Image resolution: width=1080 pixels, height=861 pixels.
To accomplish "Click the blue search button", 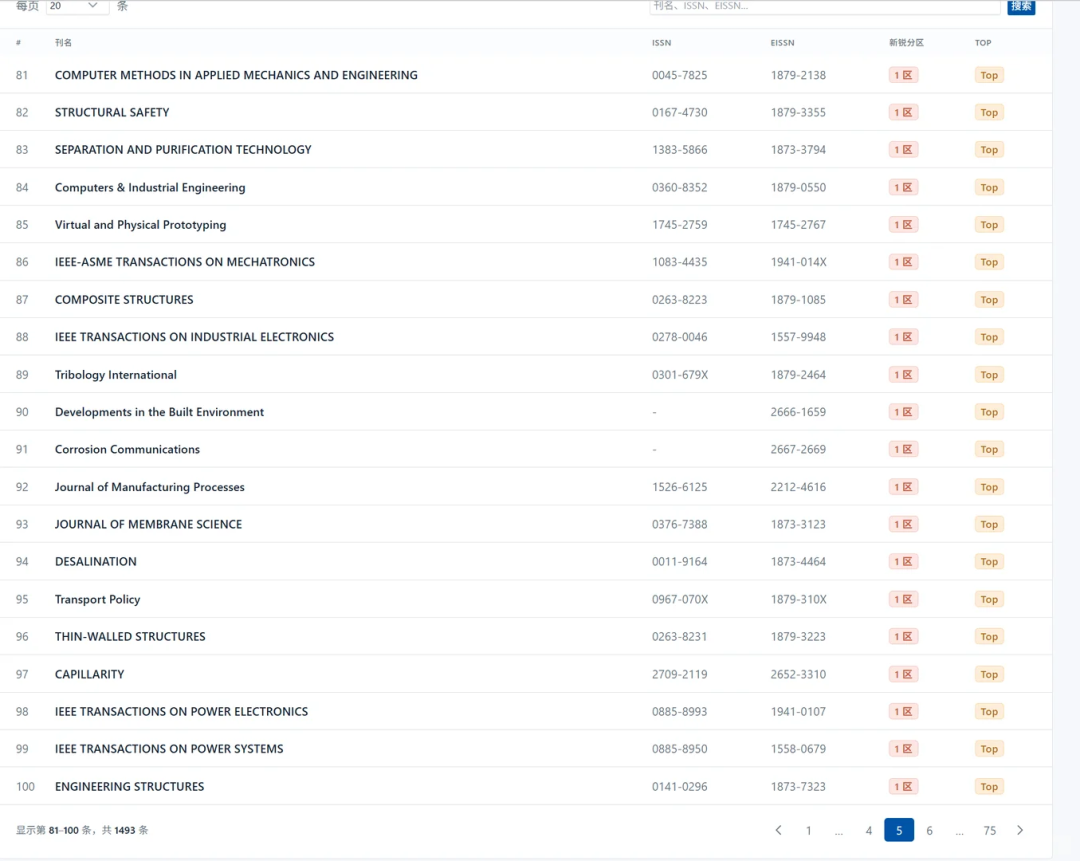I will [1021, 6].
